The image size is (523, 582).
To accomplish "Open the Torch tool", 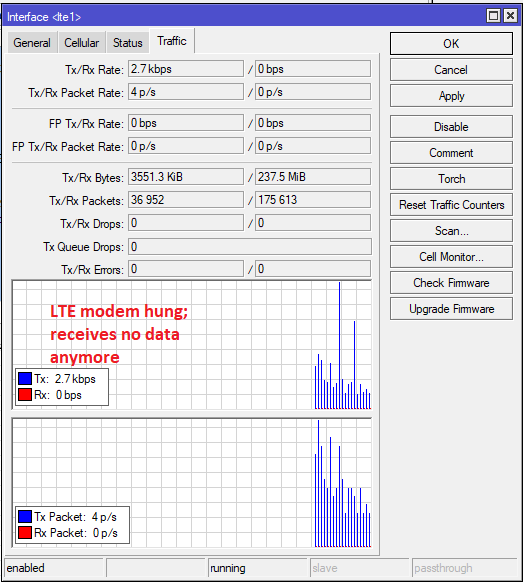I will pos(451,179).
